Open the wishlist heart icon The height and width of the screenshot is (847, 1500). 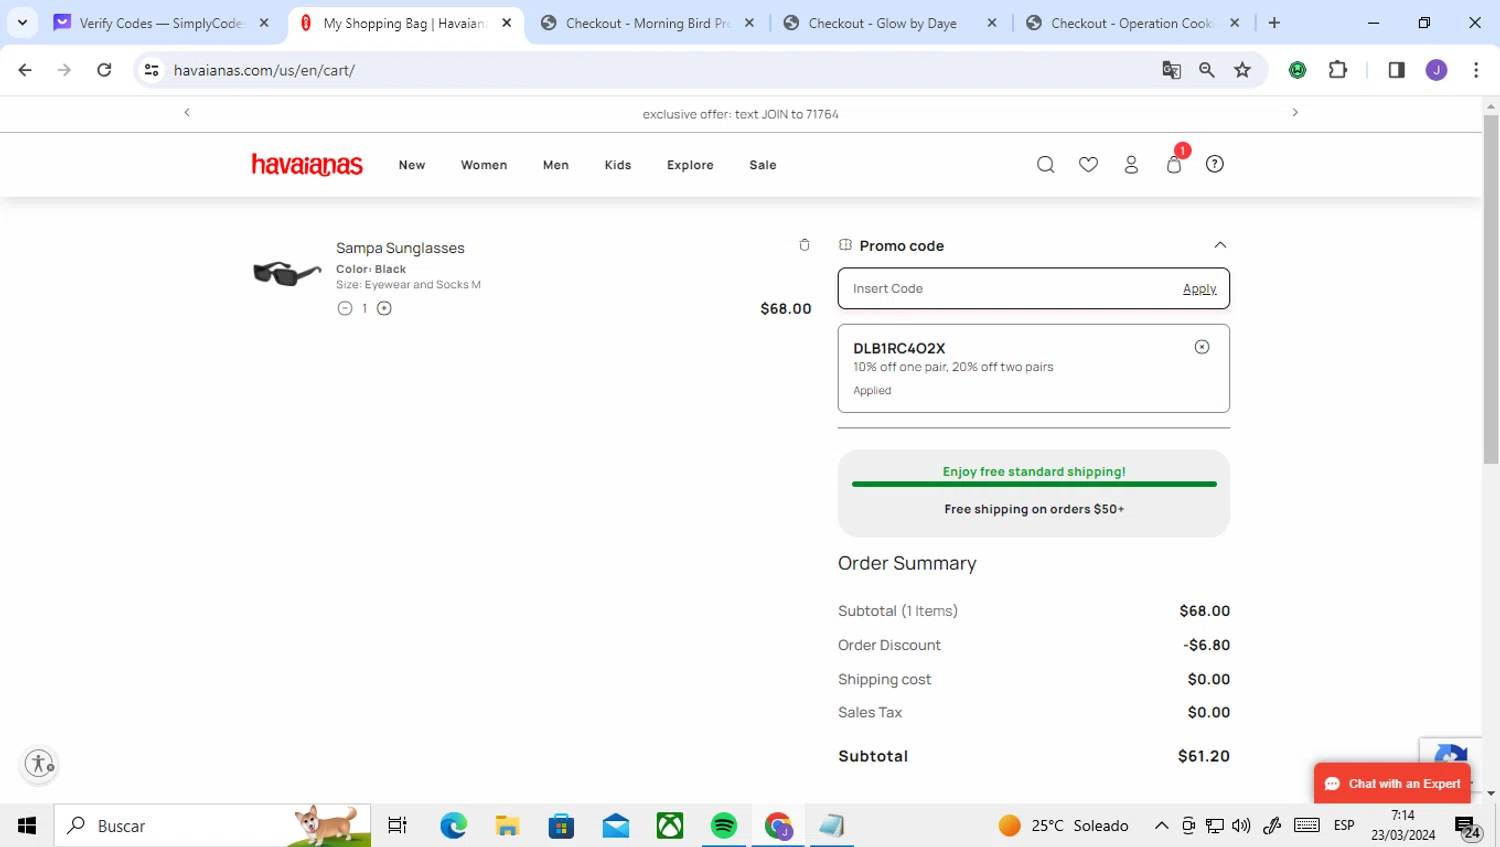click(1088, 165)
